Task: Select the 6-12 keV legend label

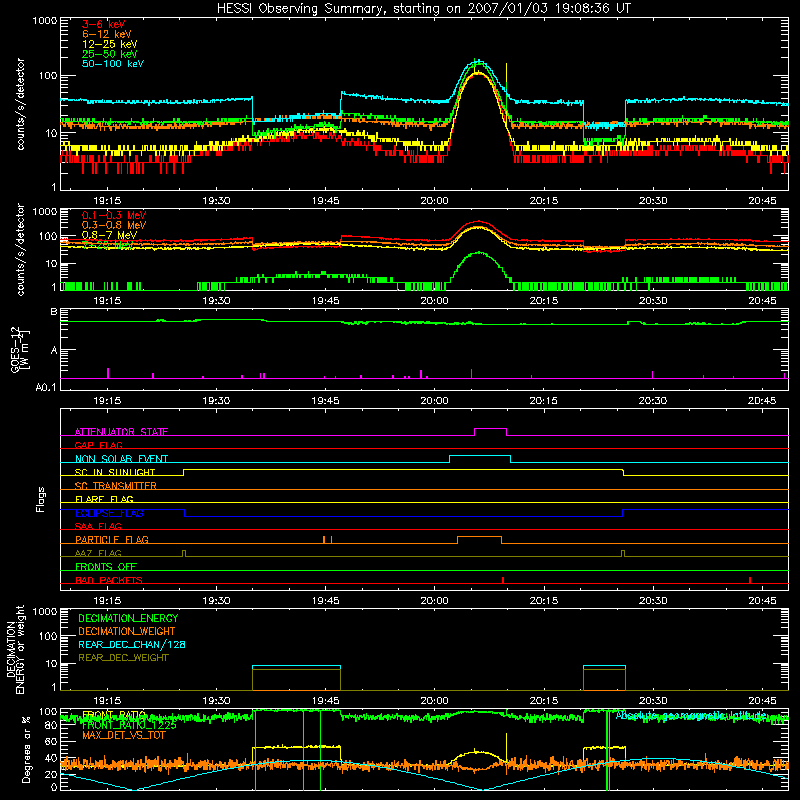Action: [x=107, y=34]
